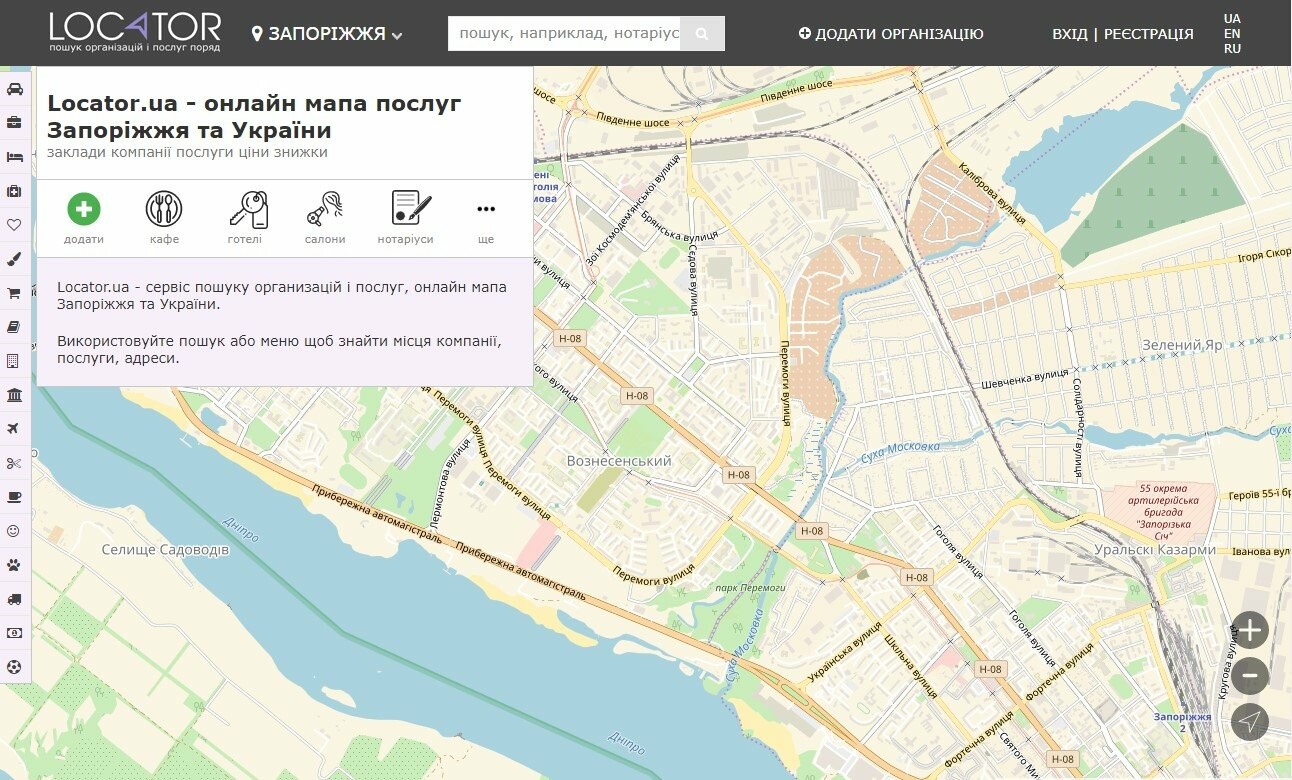This screenshot has height=780, width=1292.
Task: Open the shopping cart category
Action: 14,293
